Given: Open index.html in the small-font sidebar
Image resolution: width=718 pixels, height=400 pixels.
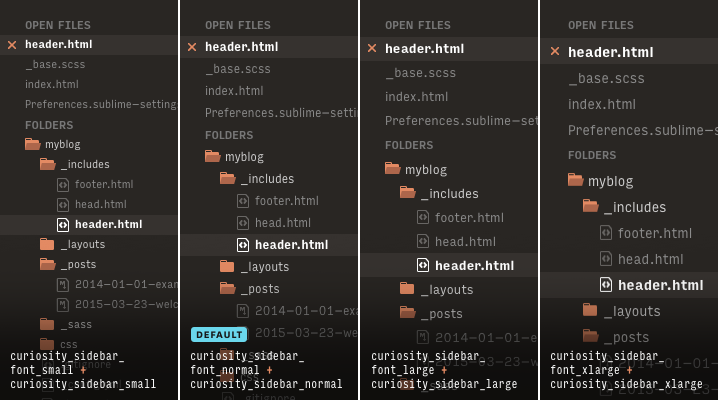Looking at the screenshot, I should (x=52, y=84).
